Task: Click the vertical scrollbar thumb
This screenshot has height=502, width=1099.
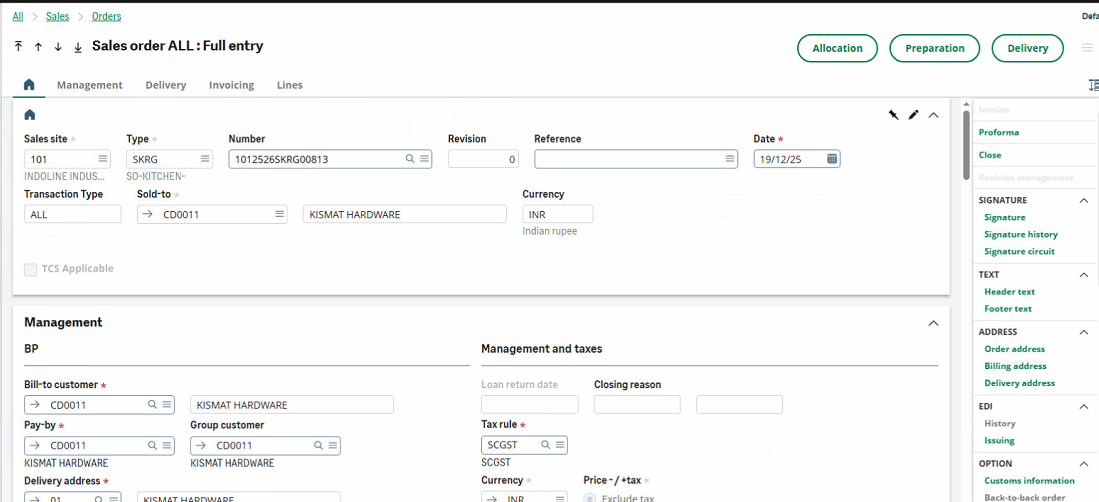Action: [x=967, y=144]
